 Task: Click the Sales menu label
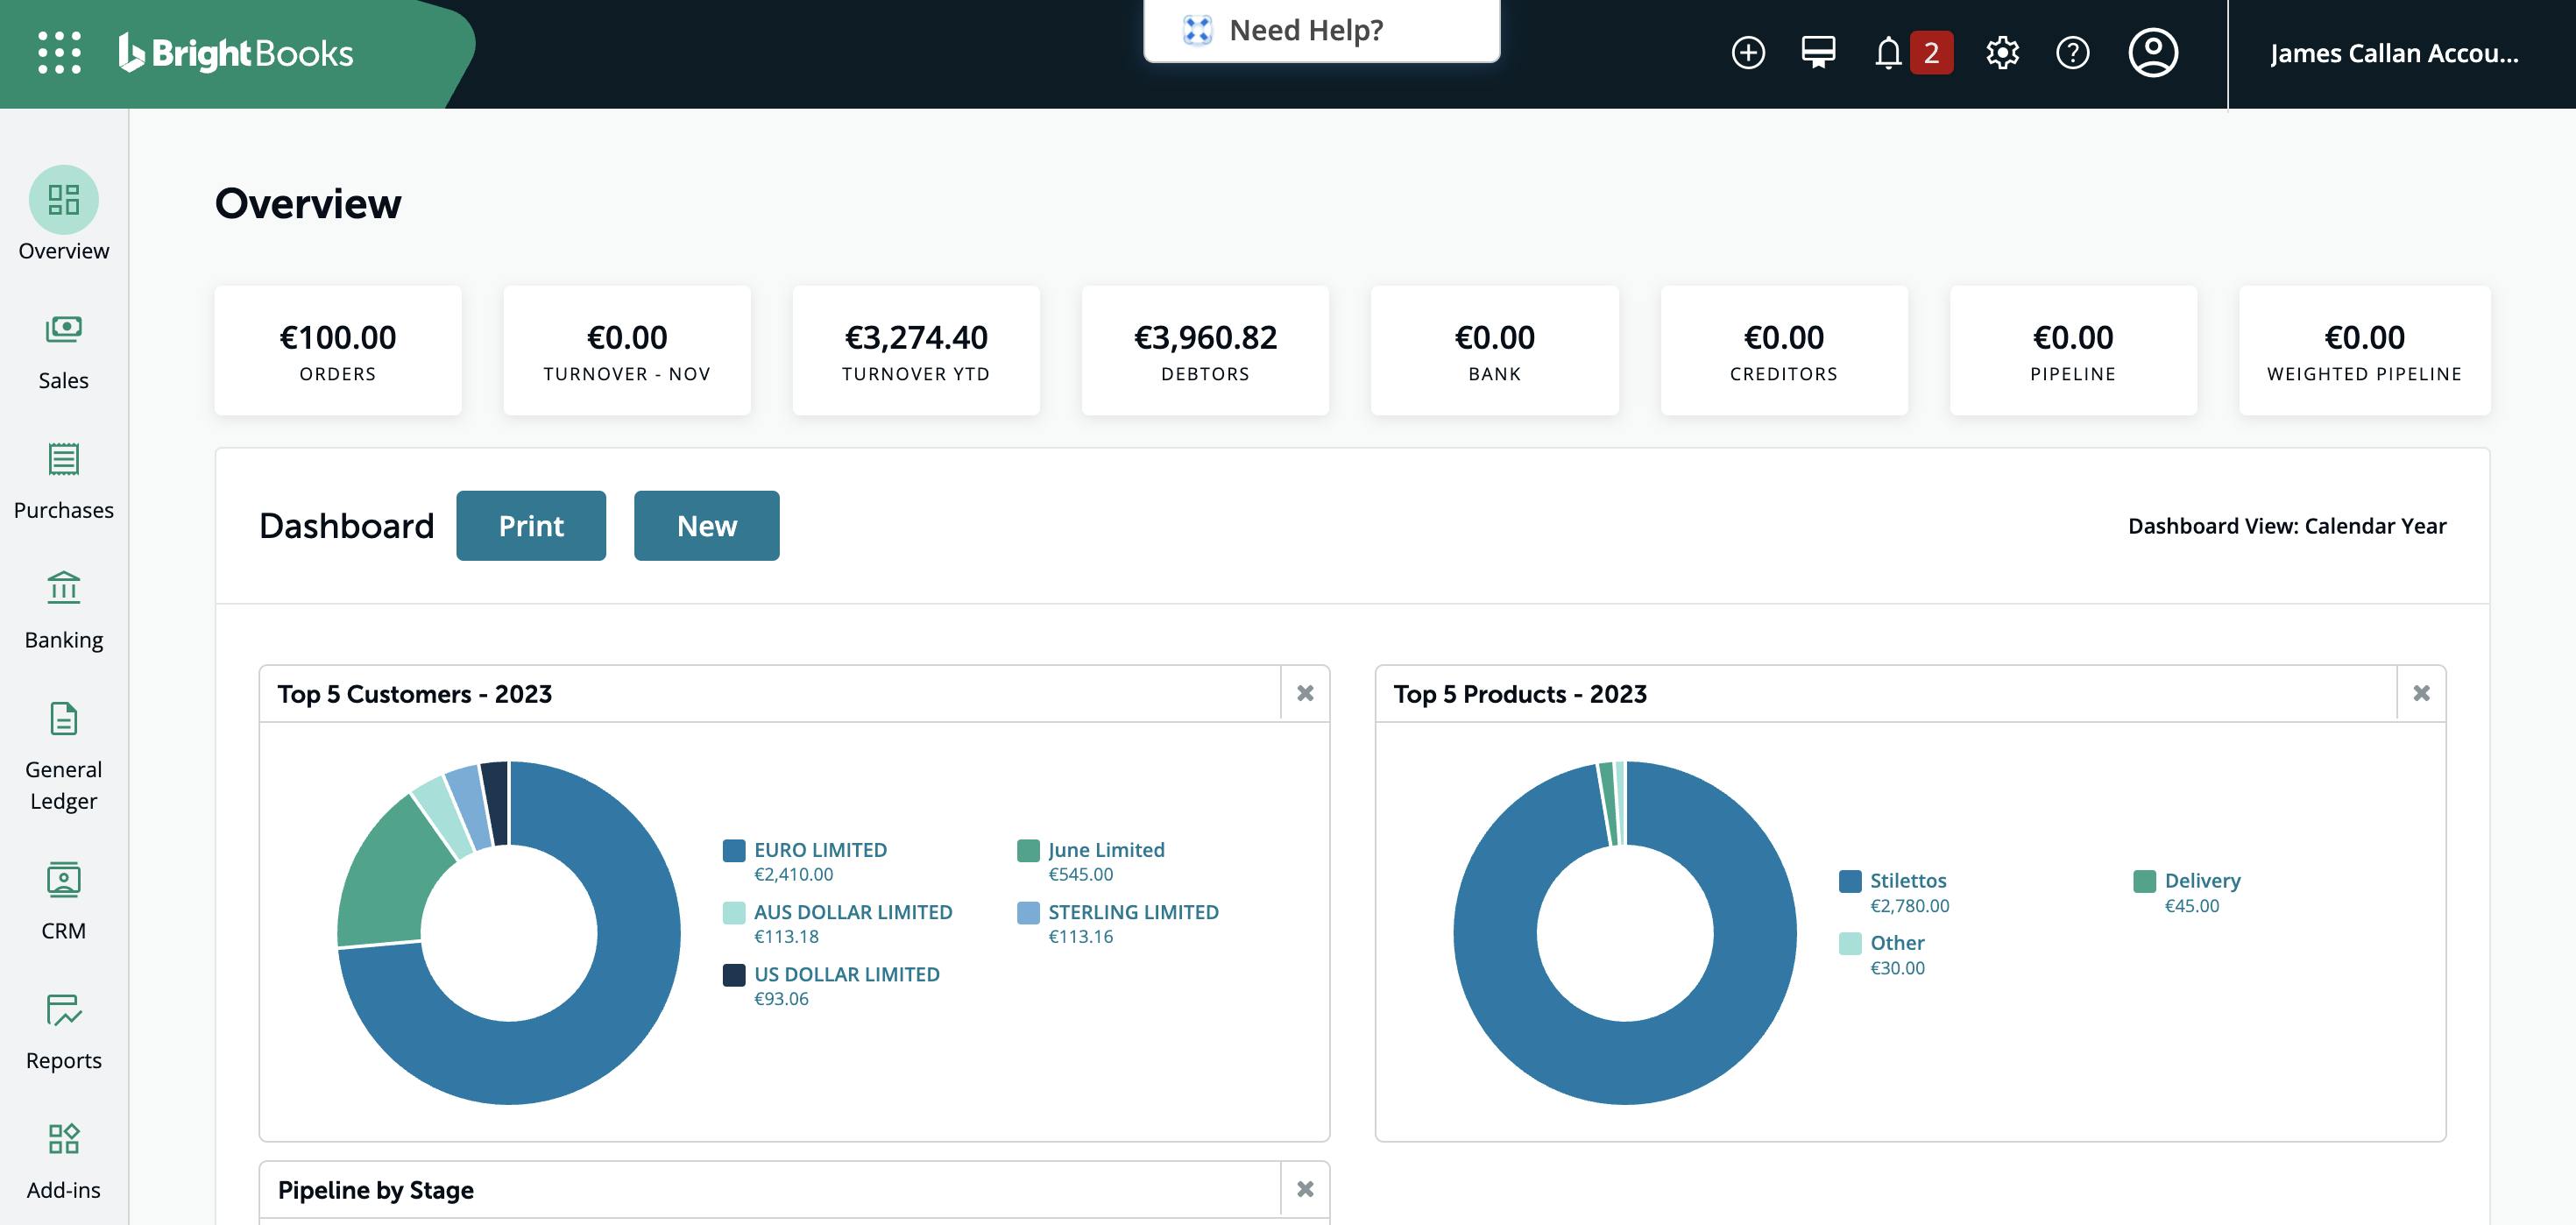(64, 381)
